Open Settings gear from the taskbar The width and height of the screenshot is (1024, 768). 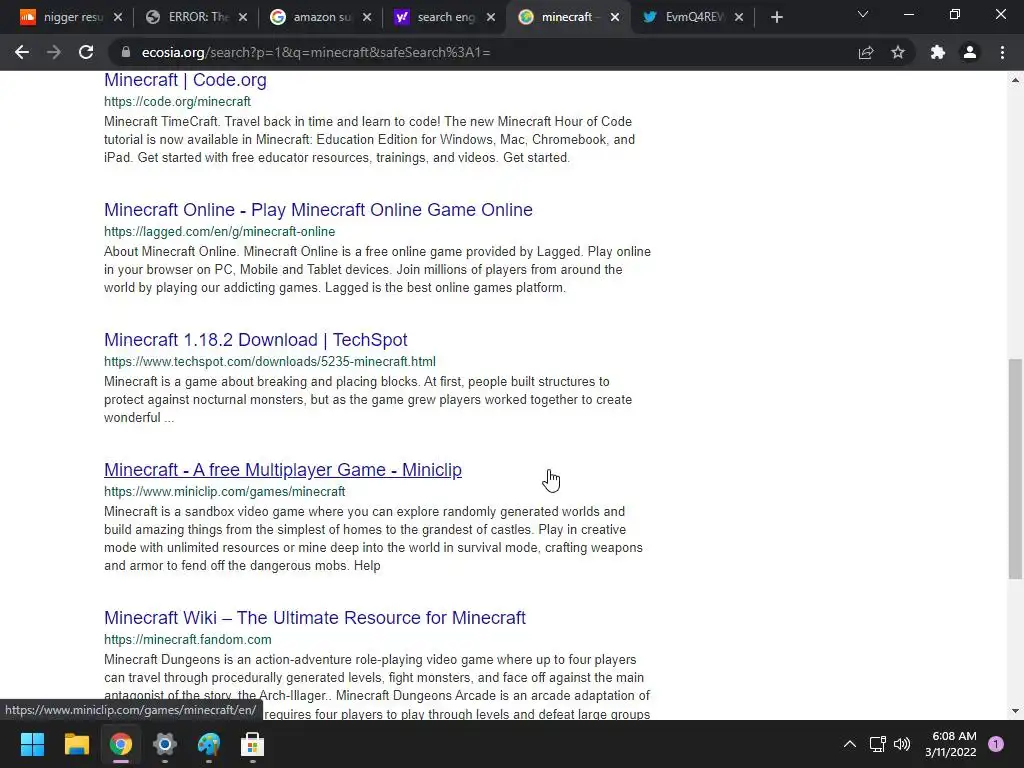(x=165, y=744)
